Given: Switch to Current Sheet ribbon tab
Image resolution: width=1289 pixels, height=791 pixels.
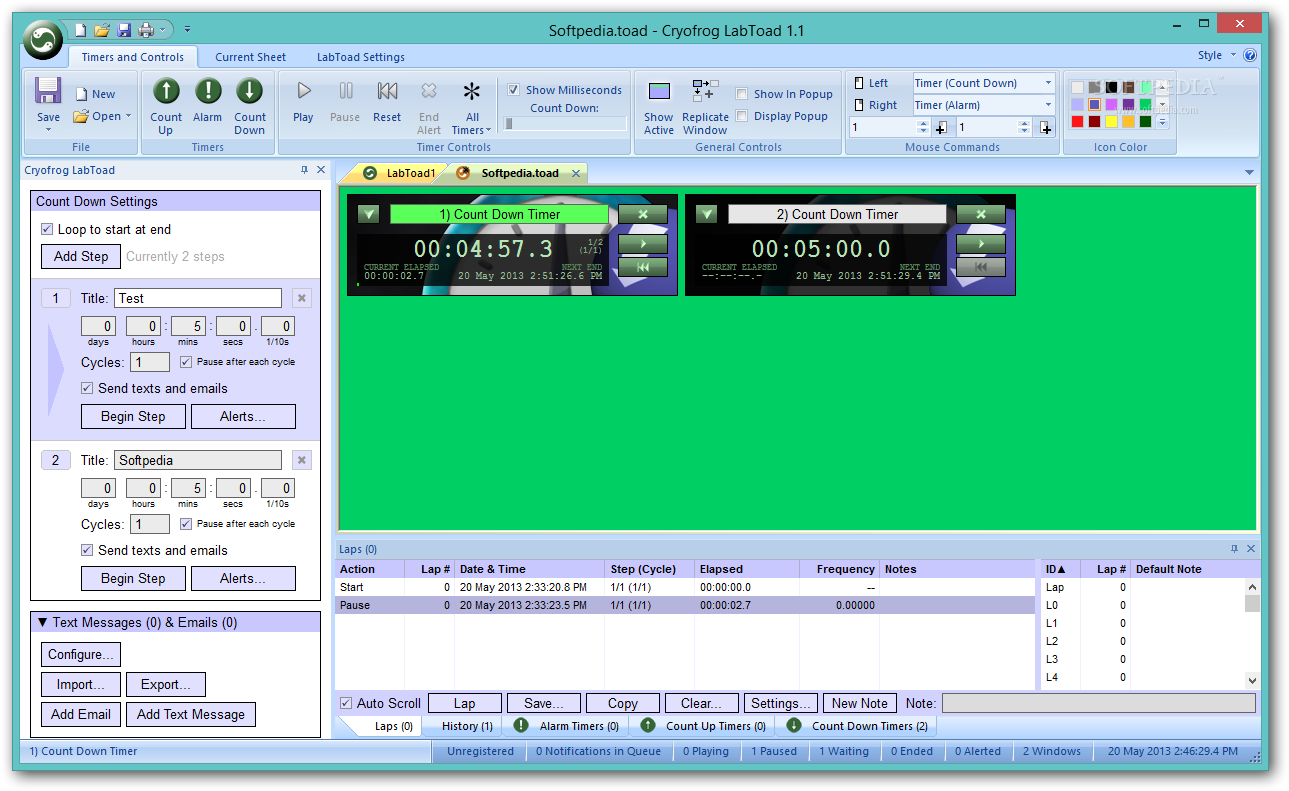Looking at the screenshot, I should (x=250, y=57).
